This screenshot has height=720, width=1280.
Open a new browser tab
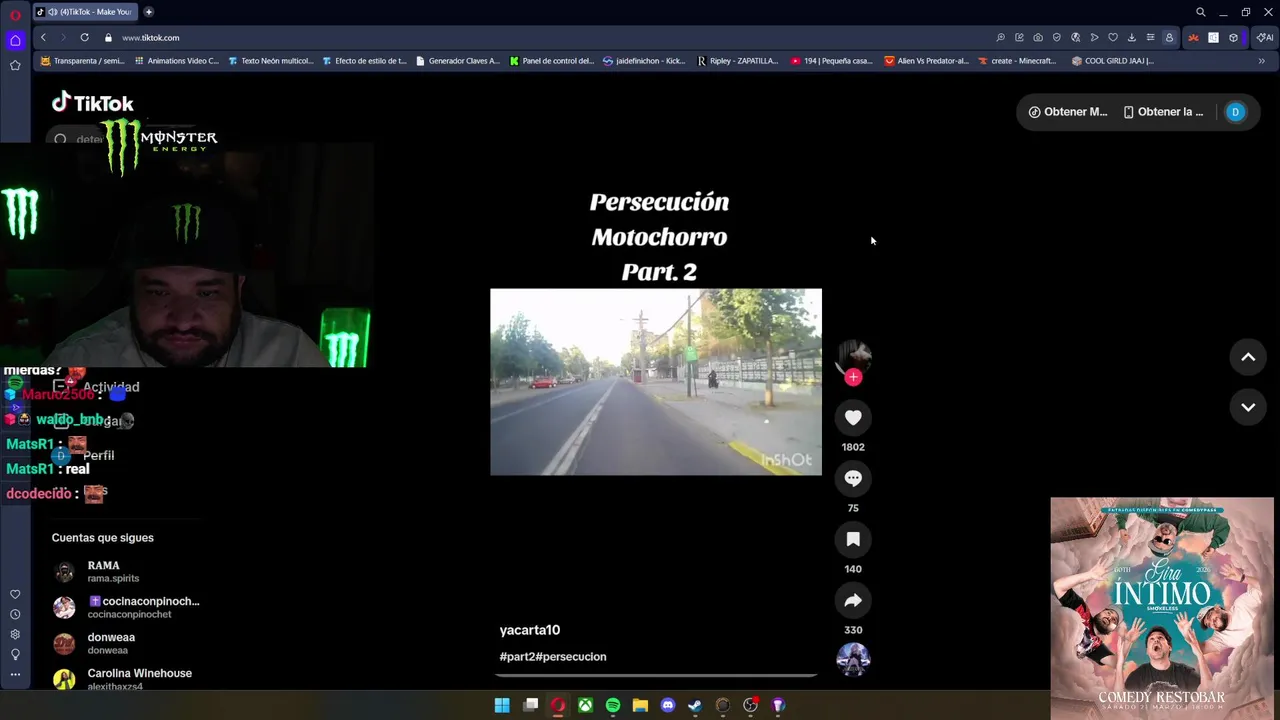(x=148, y=12)
